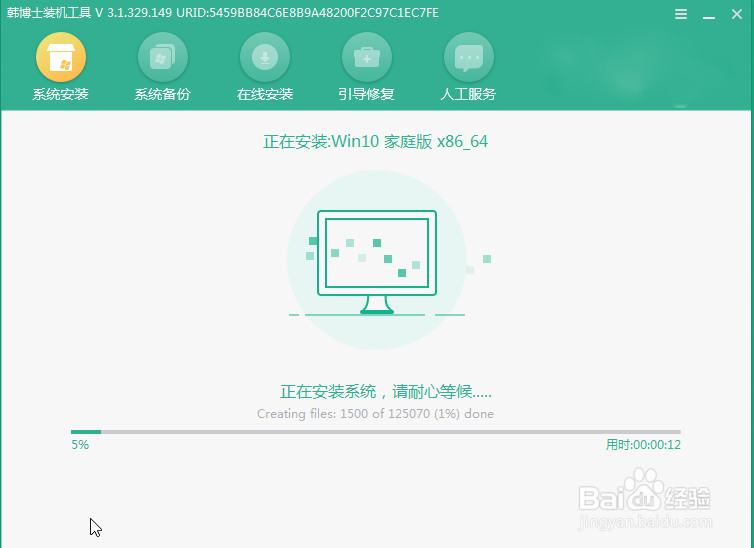Click the title bar version text

[223, 12]
